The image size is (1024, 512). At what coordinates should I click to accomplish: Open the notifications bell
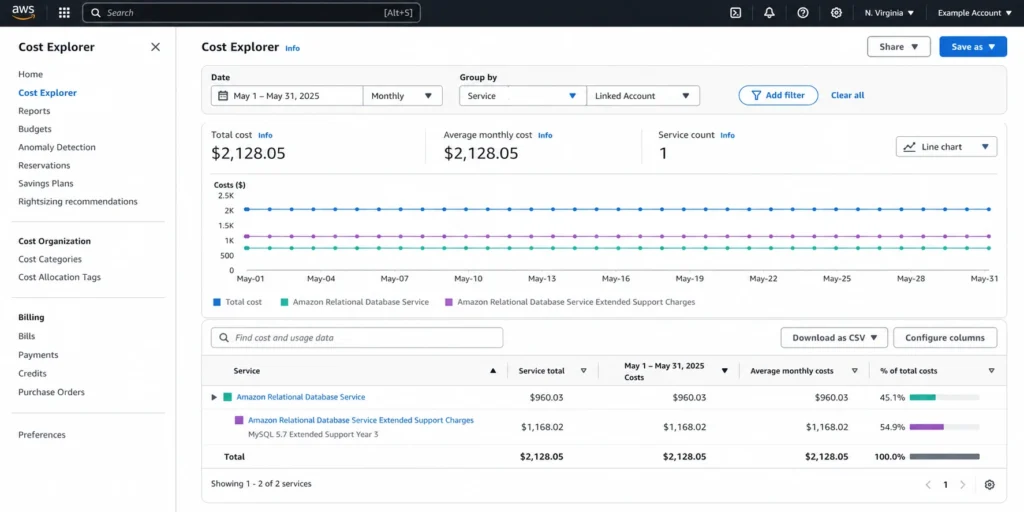pos(769,12)
